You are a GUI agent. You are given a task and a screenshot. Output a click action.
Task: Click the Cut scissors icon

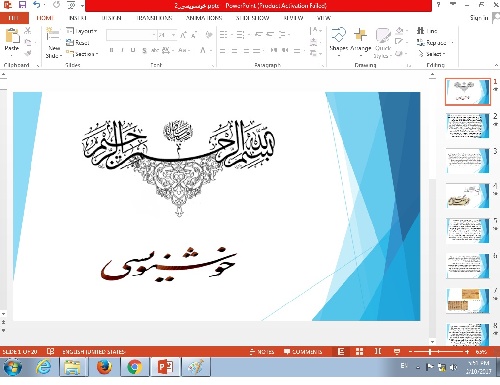coord(28,31)
